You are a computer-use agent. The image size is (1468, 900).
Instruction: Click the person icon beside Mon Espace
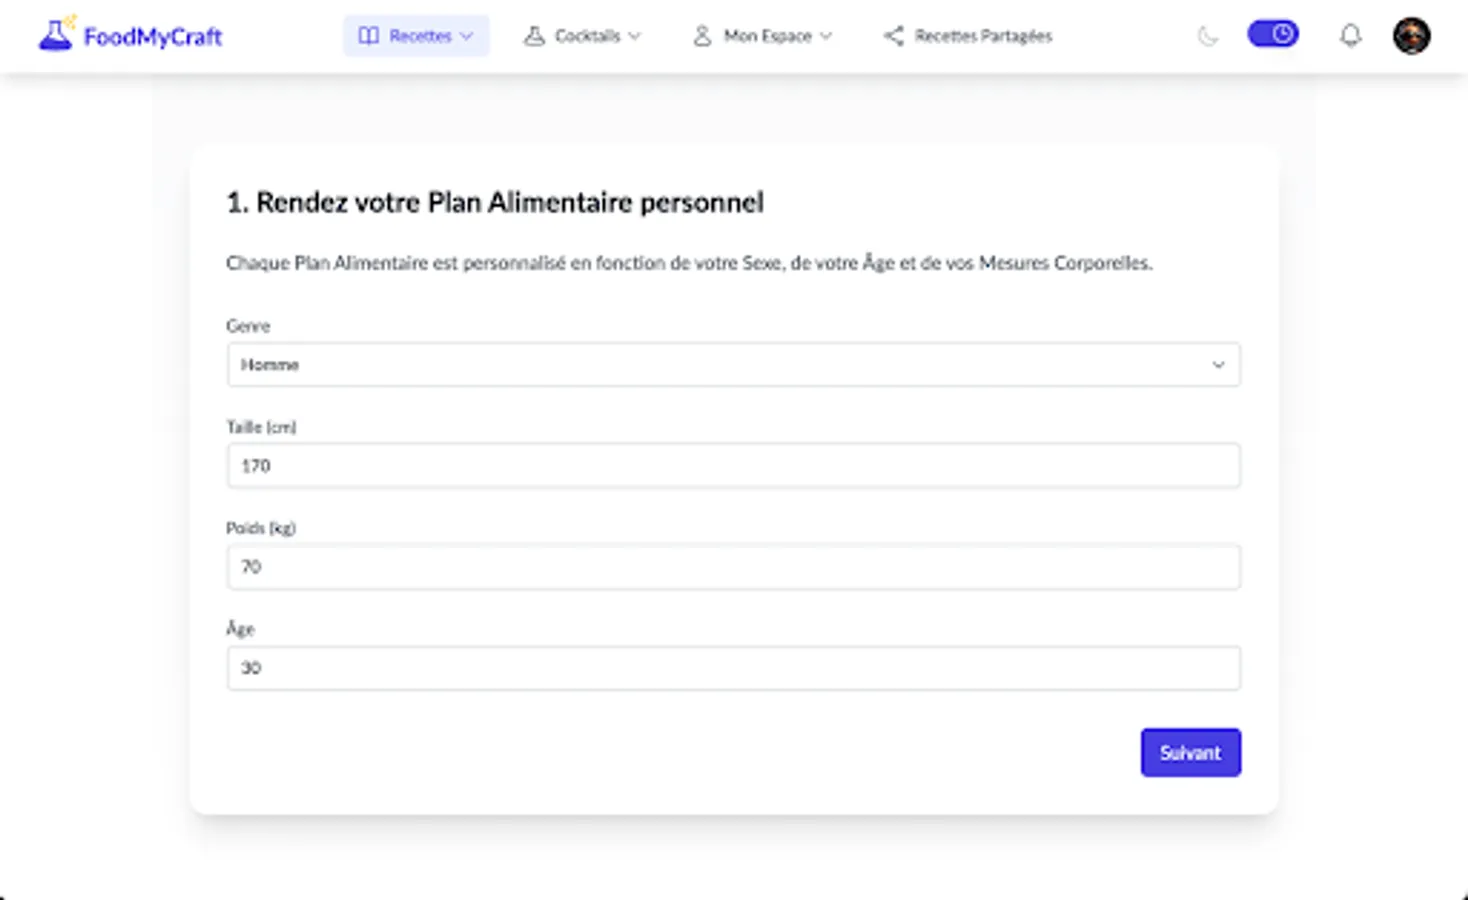pyautogui.click(x=702, y=36)
